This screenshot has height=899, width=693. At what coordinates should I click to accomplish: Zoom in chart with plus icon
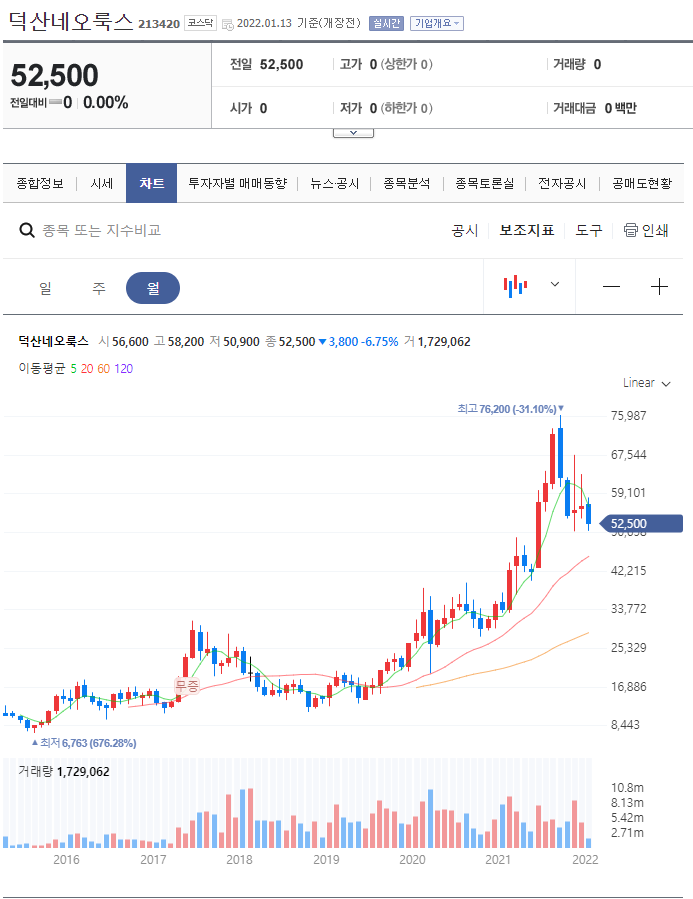(x=660, y=286)
